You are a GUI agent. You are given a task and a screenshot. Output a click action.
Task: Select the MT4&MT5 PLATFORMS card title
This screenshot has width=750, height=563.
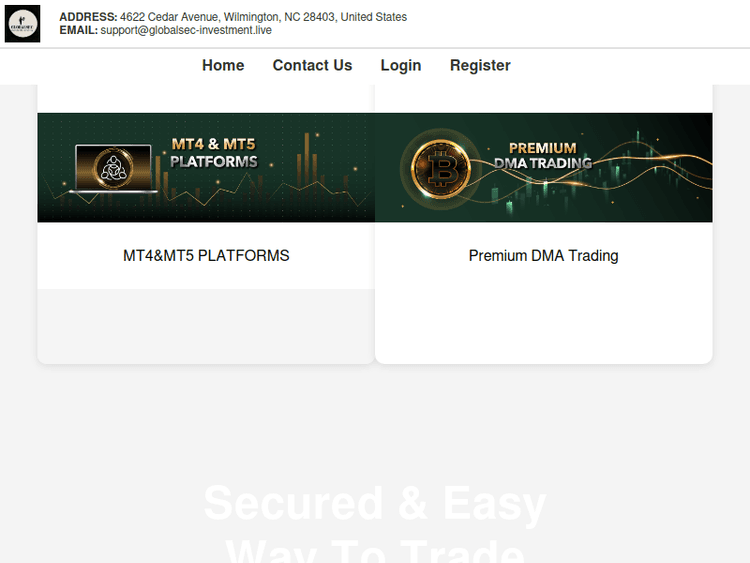[206, 255]
